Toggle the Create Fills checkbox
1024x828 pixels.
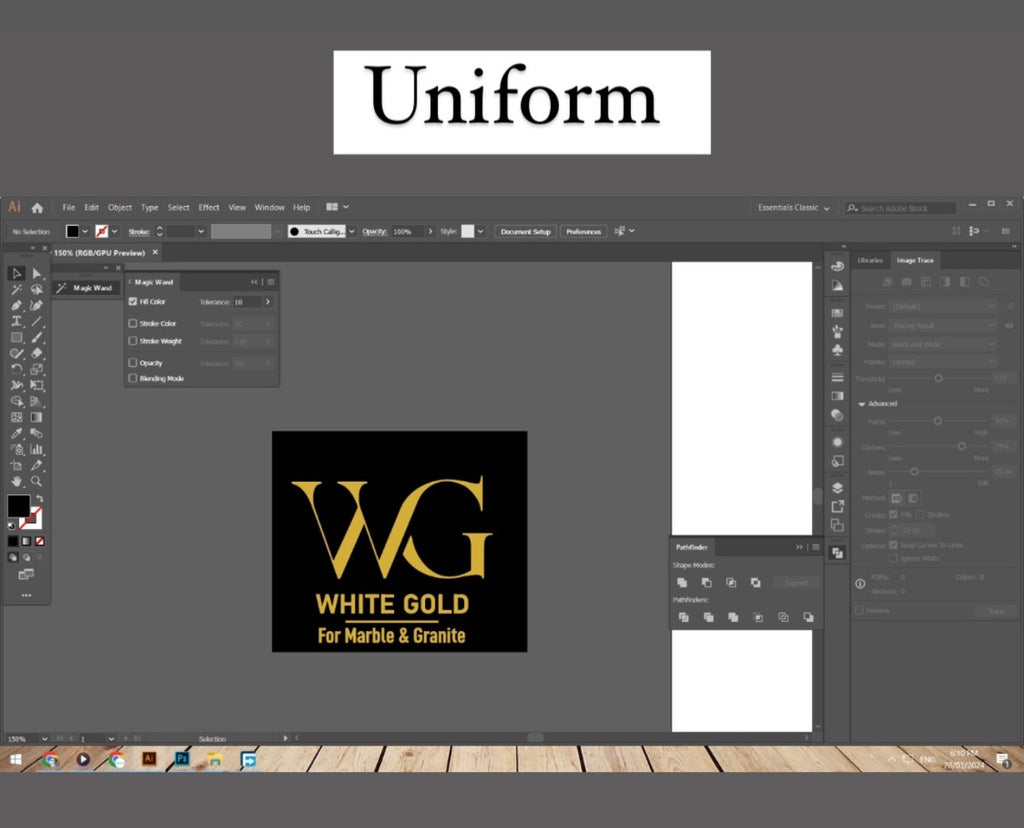click(x=893, y=515)
